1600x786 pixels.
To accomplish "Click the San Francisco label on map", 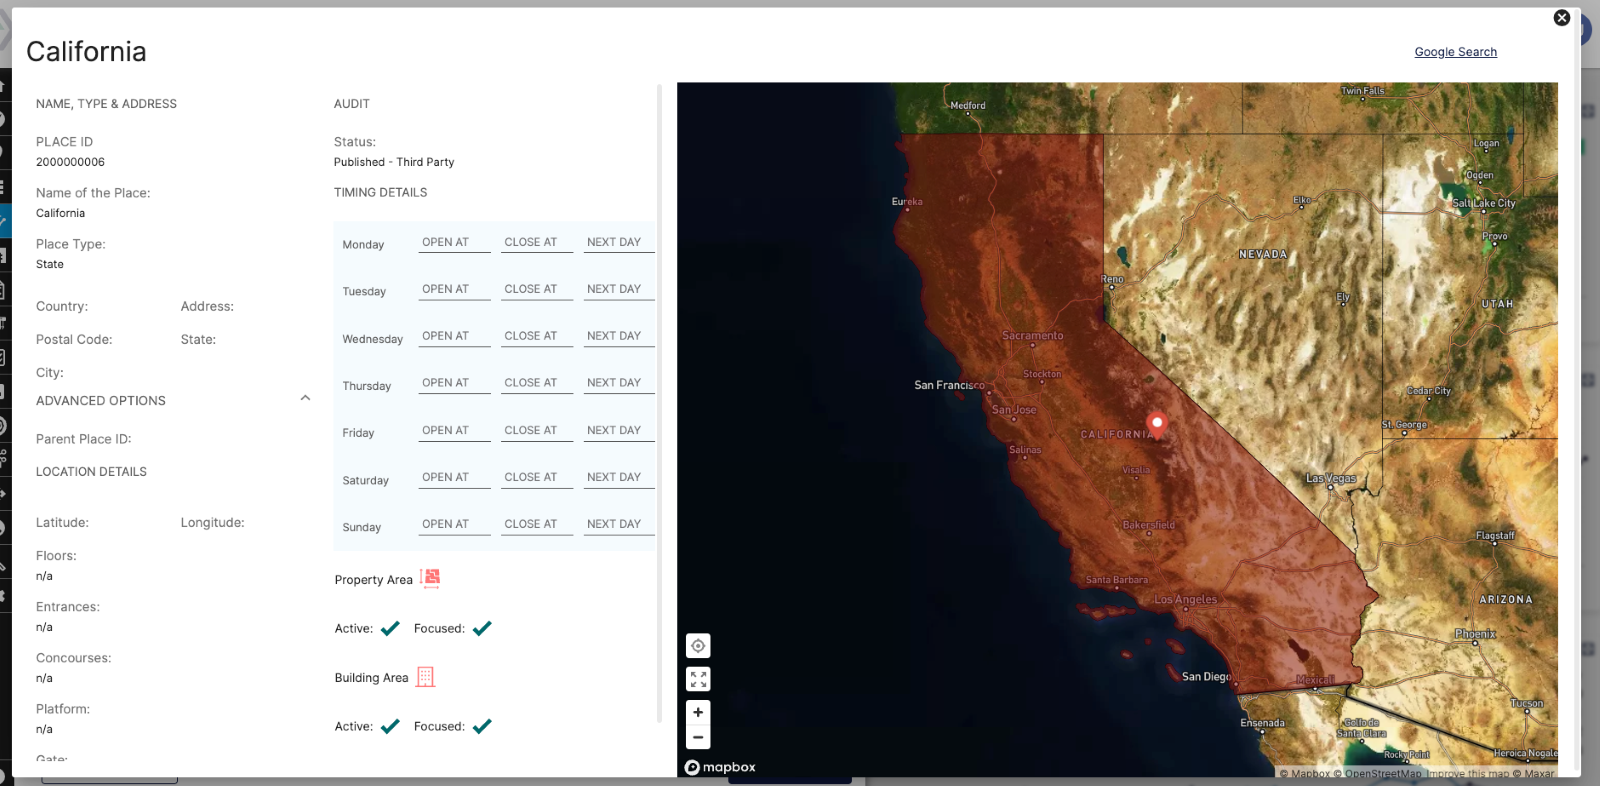I will tap(949, 385).
